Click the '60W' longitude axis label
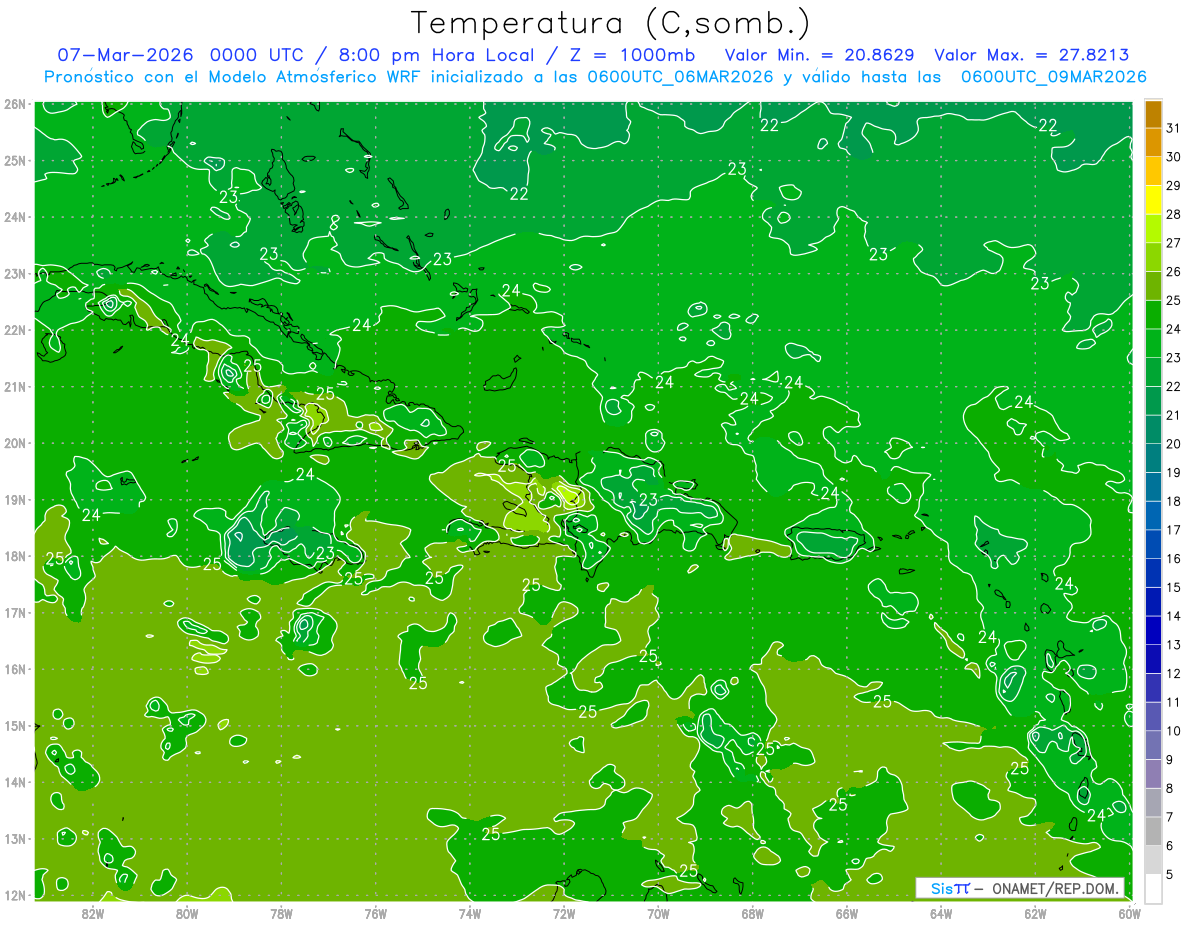Viewport: 1200px width, 927px height. click(1130, 913)
